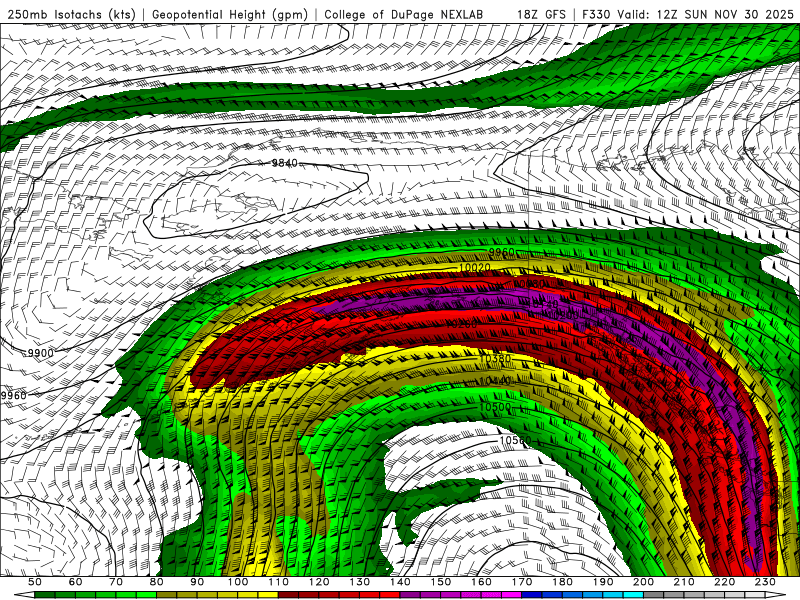Click the 80 value on the legend
Screen dimensions: 800x600
[x=156, y=582]
